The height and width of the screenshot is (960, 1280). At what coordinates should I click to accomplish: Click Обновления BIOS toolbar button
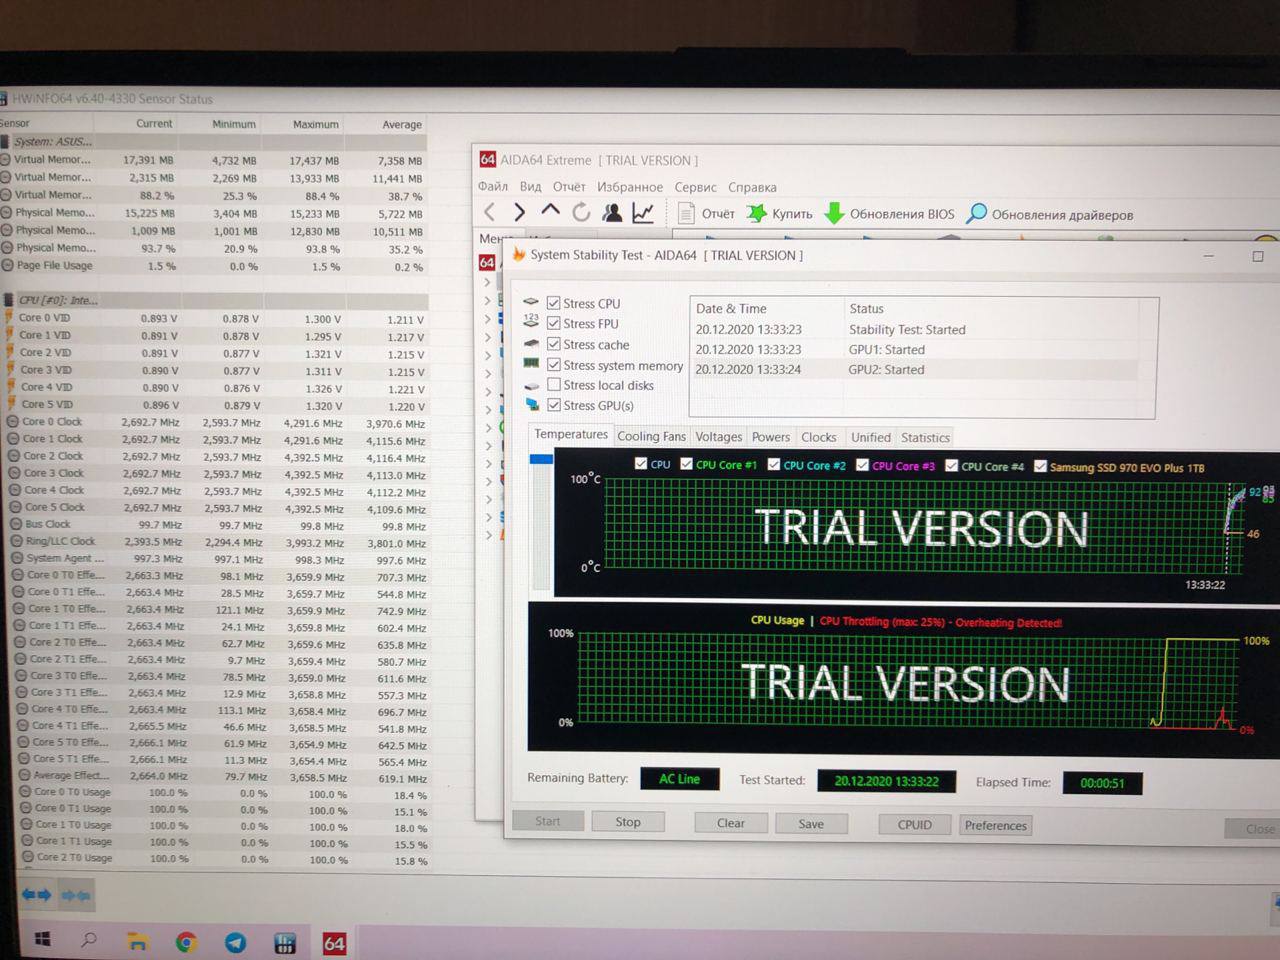pyautogui.click(x=889, y=213)
